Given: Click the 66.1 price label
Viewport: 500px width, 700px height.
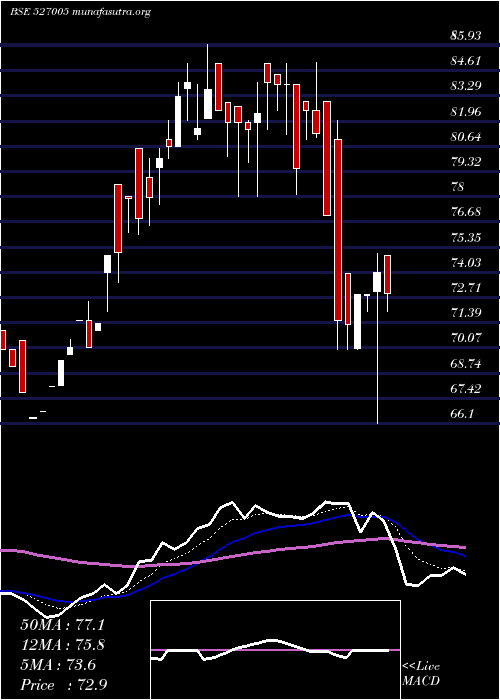Looking at the screenshot, I should tap(461, 413).
